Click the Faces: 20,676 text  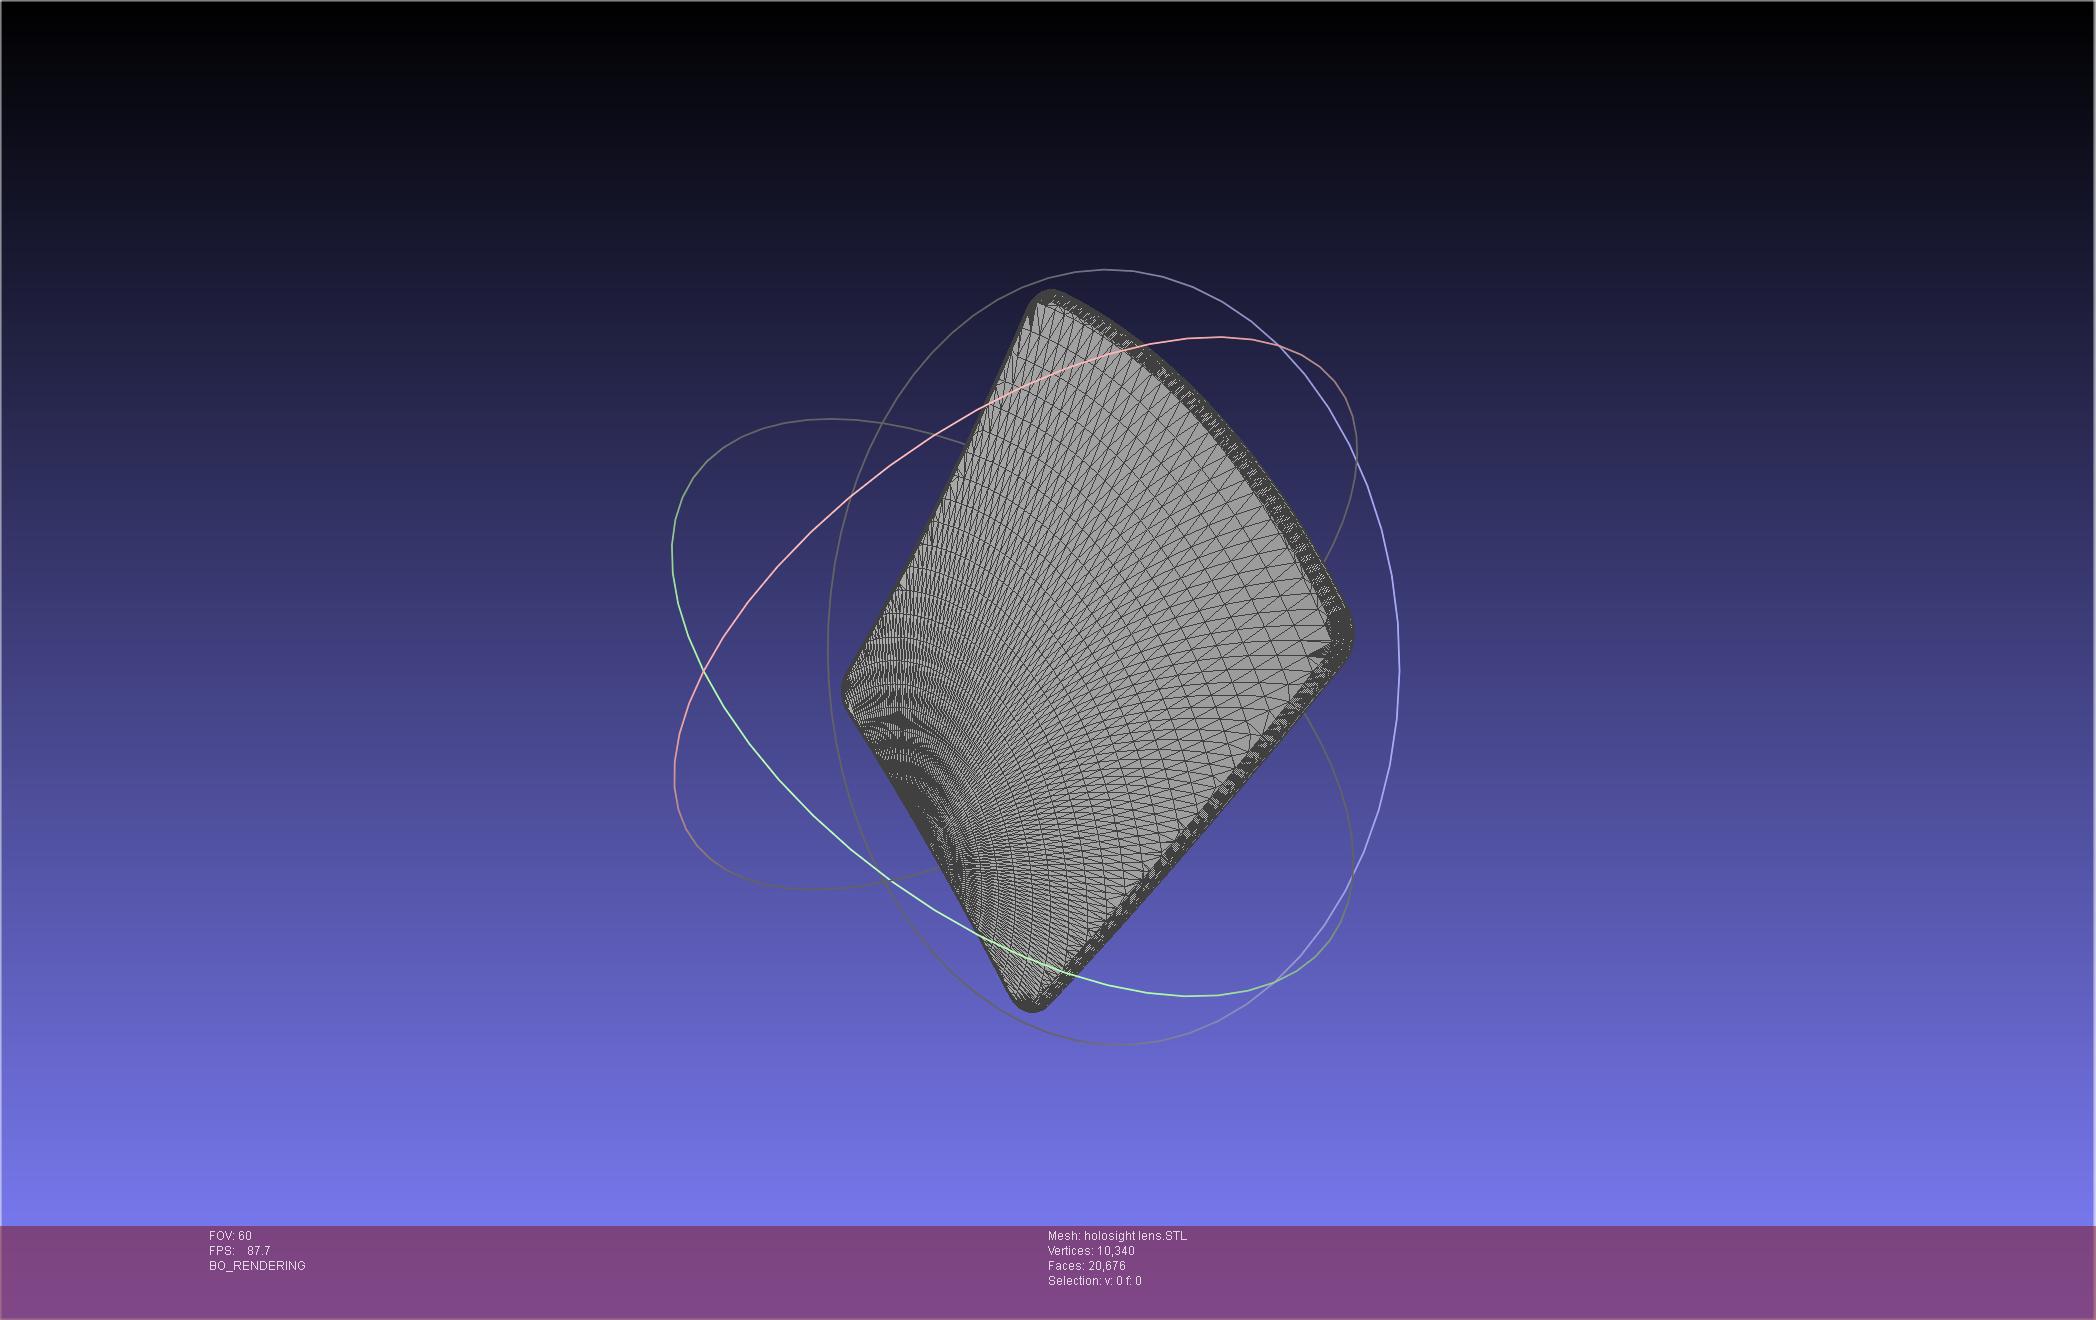[1086, 1266]
